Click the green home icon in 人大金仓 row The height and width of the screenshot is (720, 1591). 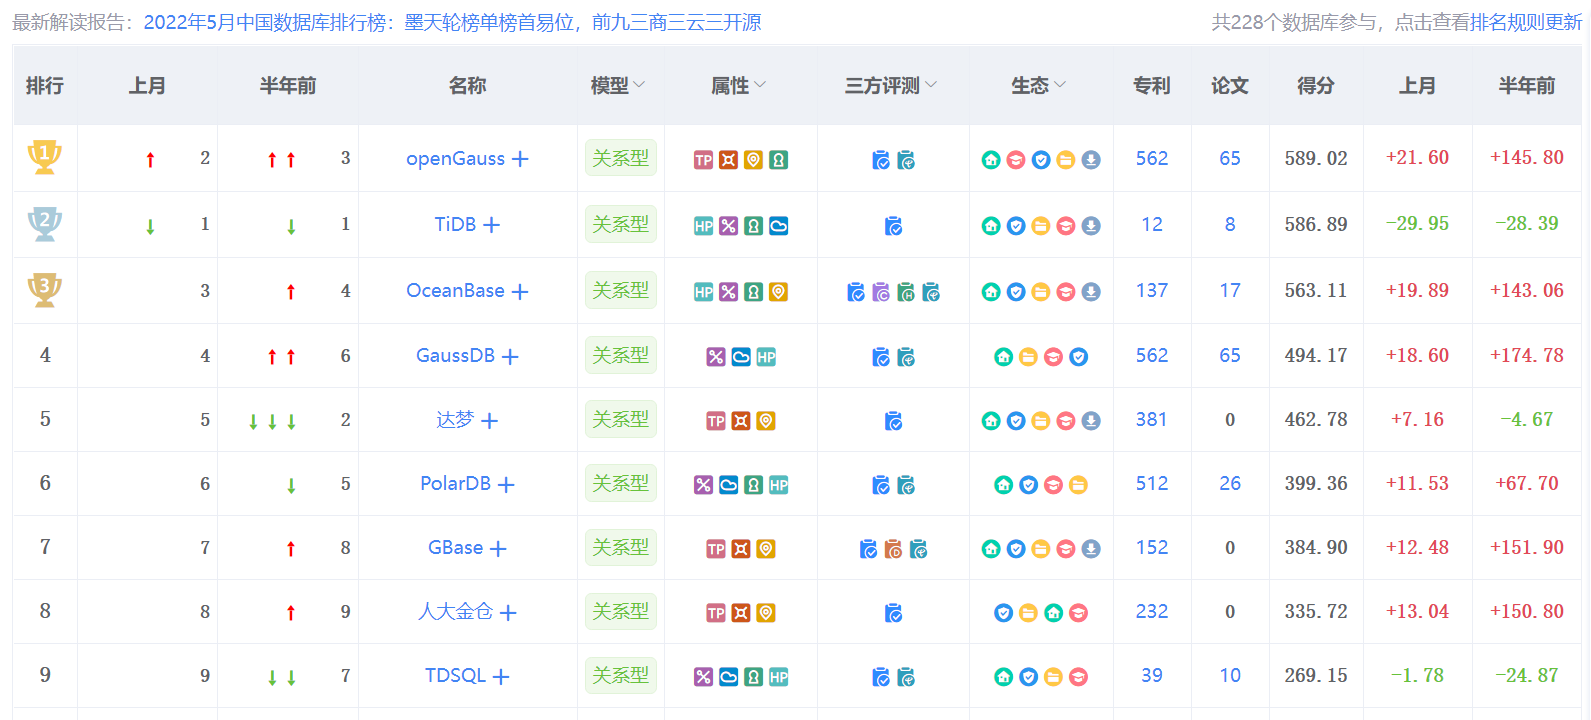point(1054,613)
